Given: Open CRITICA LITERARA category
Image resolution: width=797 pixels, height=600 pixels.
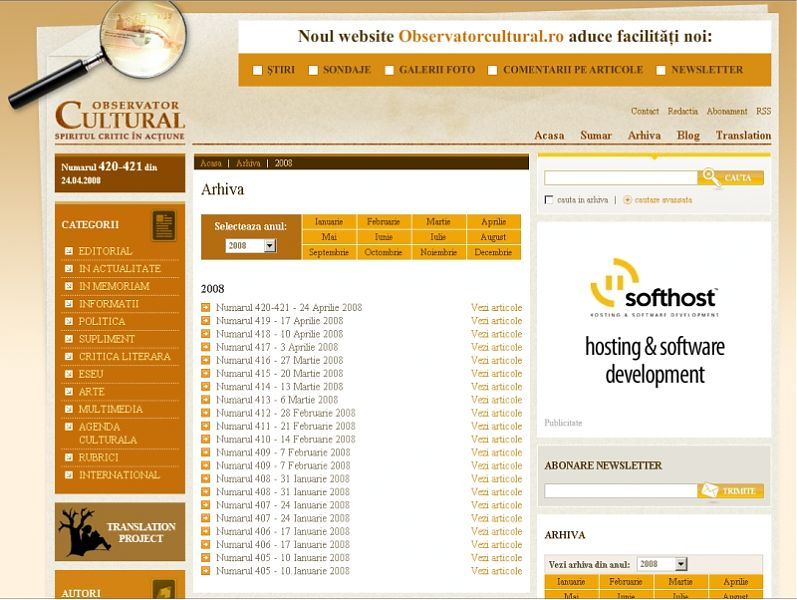Looking at the screenshot, I should pyautogui.click(x=125, y=356).
